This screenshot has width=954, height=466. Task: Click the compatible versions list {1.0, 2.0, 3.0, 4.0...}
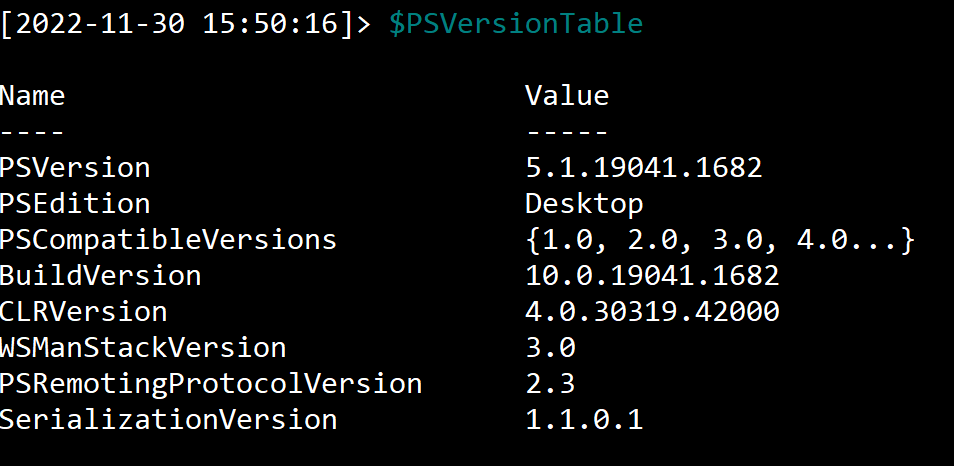(x=720, y=240)
